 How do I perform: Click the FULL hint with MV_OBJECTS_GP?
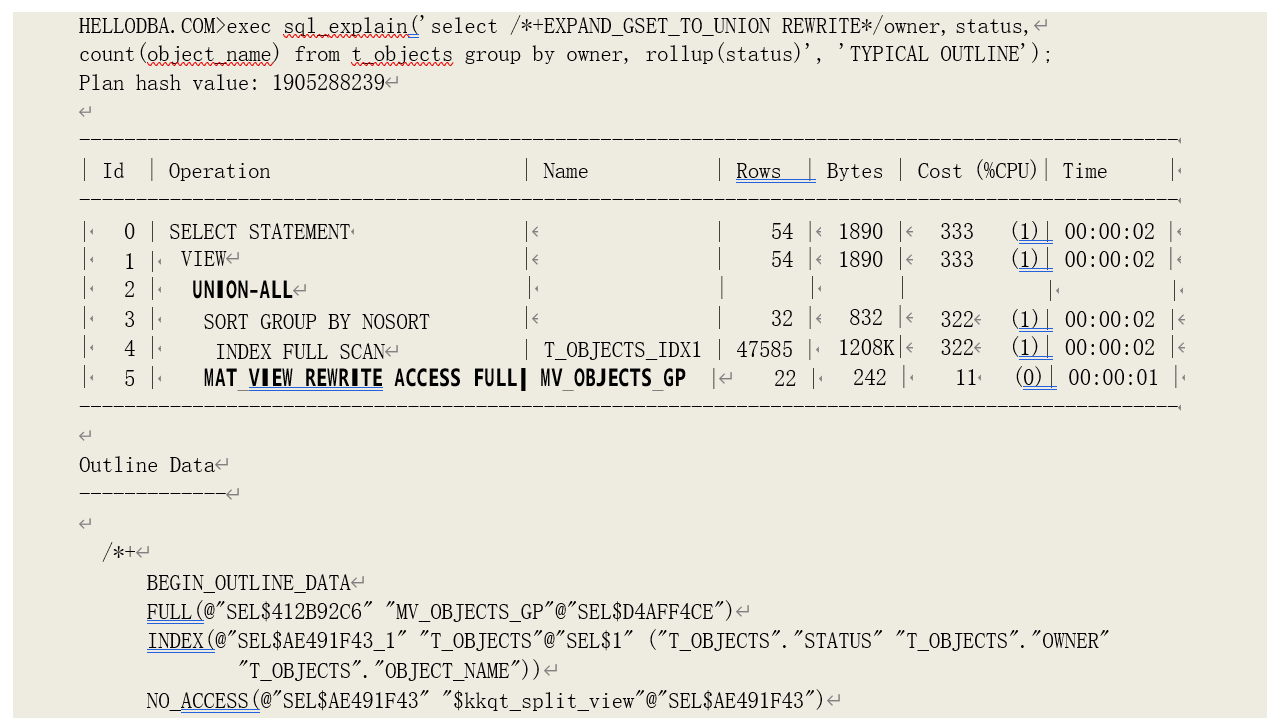[440, 612]
